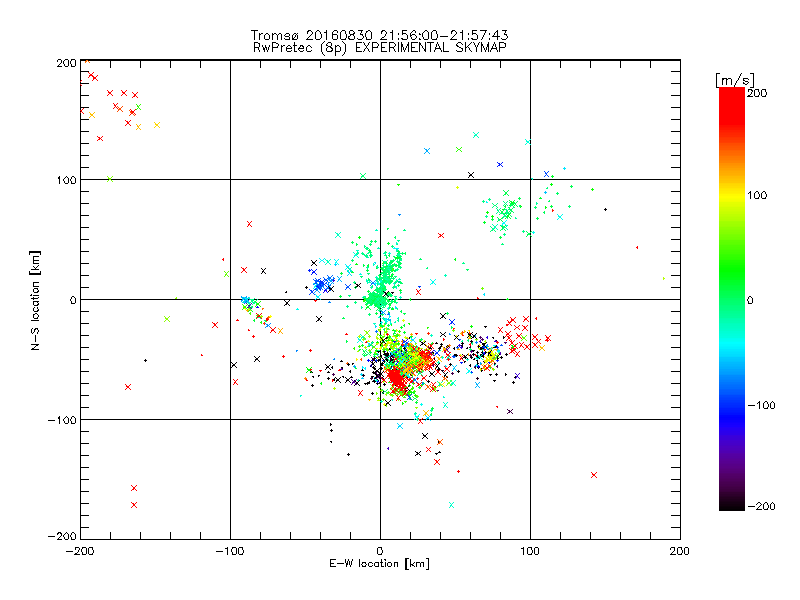Click the colorbar tick label '100'

[757, 195]
